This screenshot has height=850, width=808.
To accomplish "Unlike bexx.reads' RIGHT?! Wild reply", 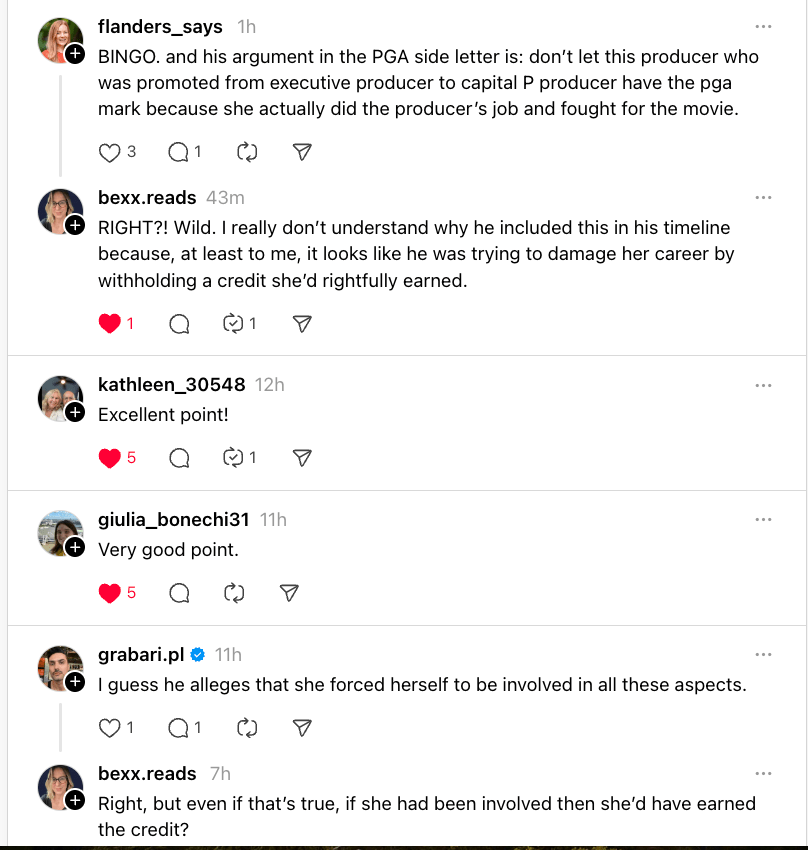I will 109,323.
